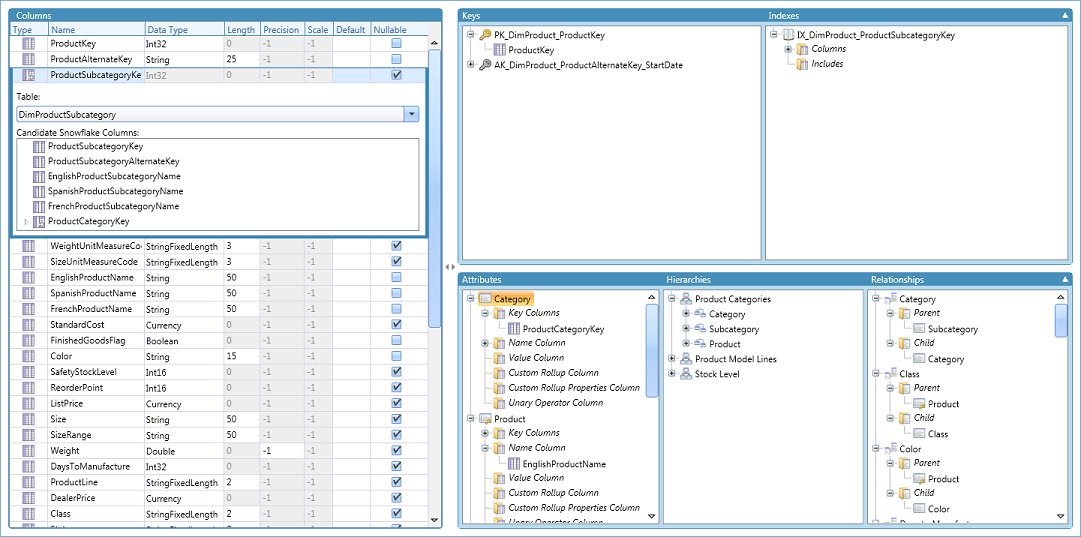Viewport: 1081px width, 537px height.
Task: Click the Custom Rollup Column folder icon under Category
Action: (x=499, y=373)
